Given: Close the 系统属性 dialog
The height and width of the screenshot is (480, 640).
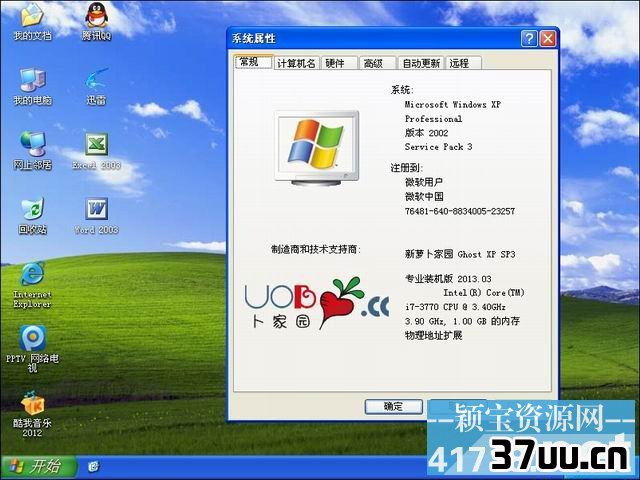Looking at the screenshot, I should coord(547,39).
